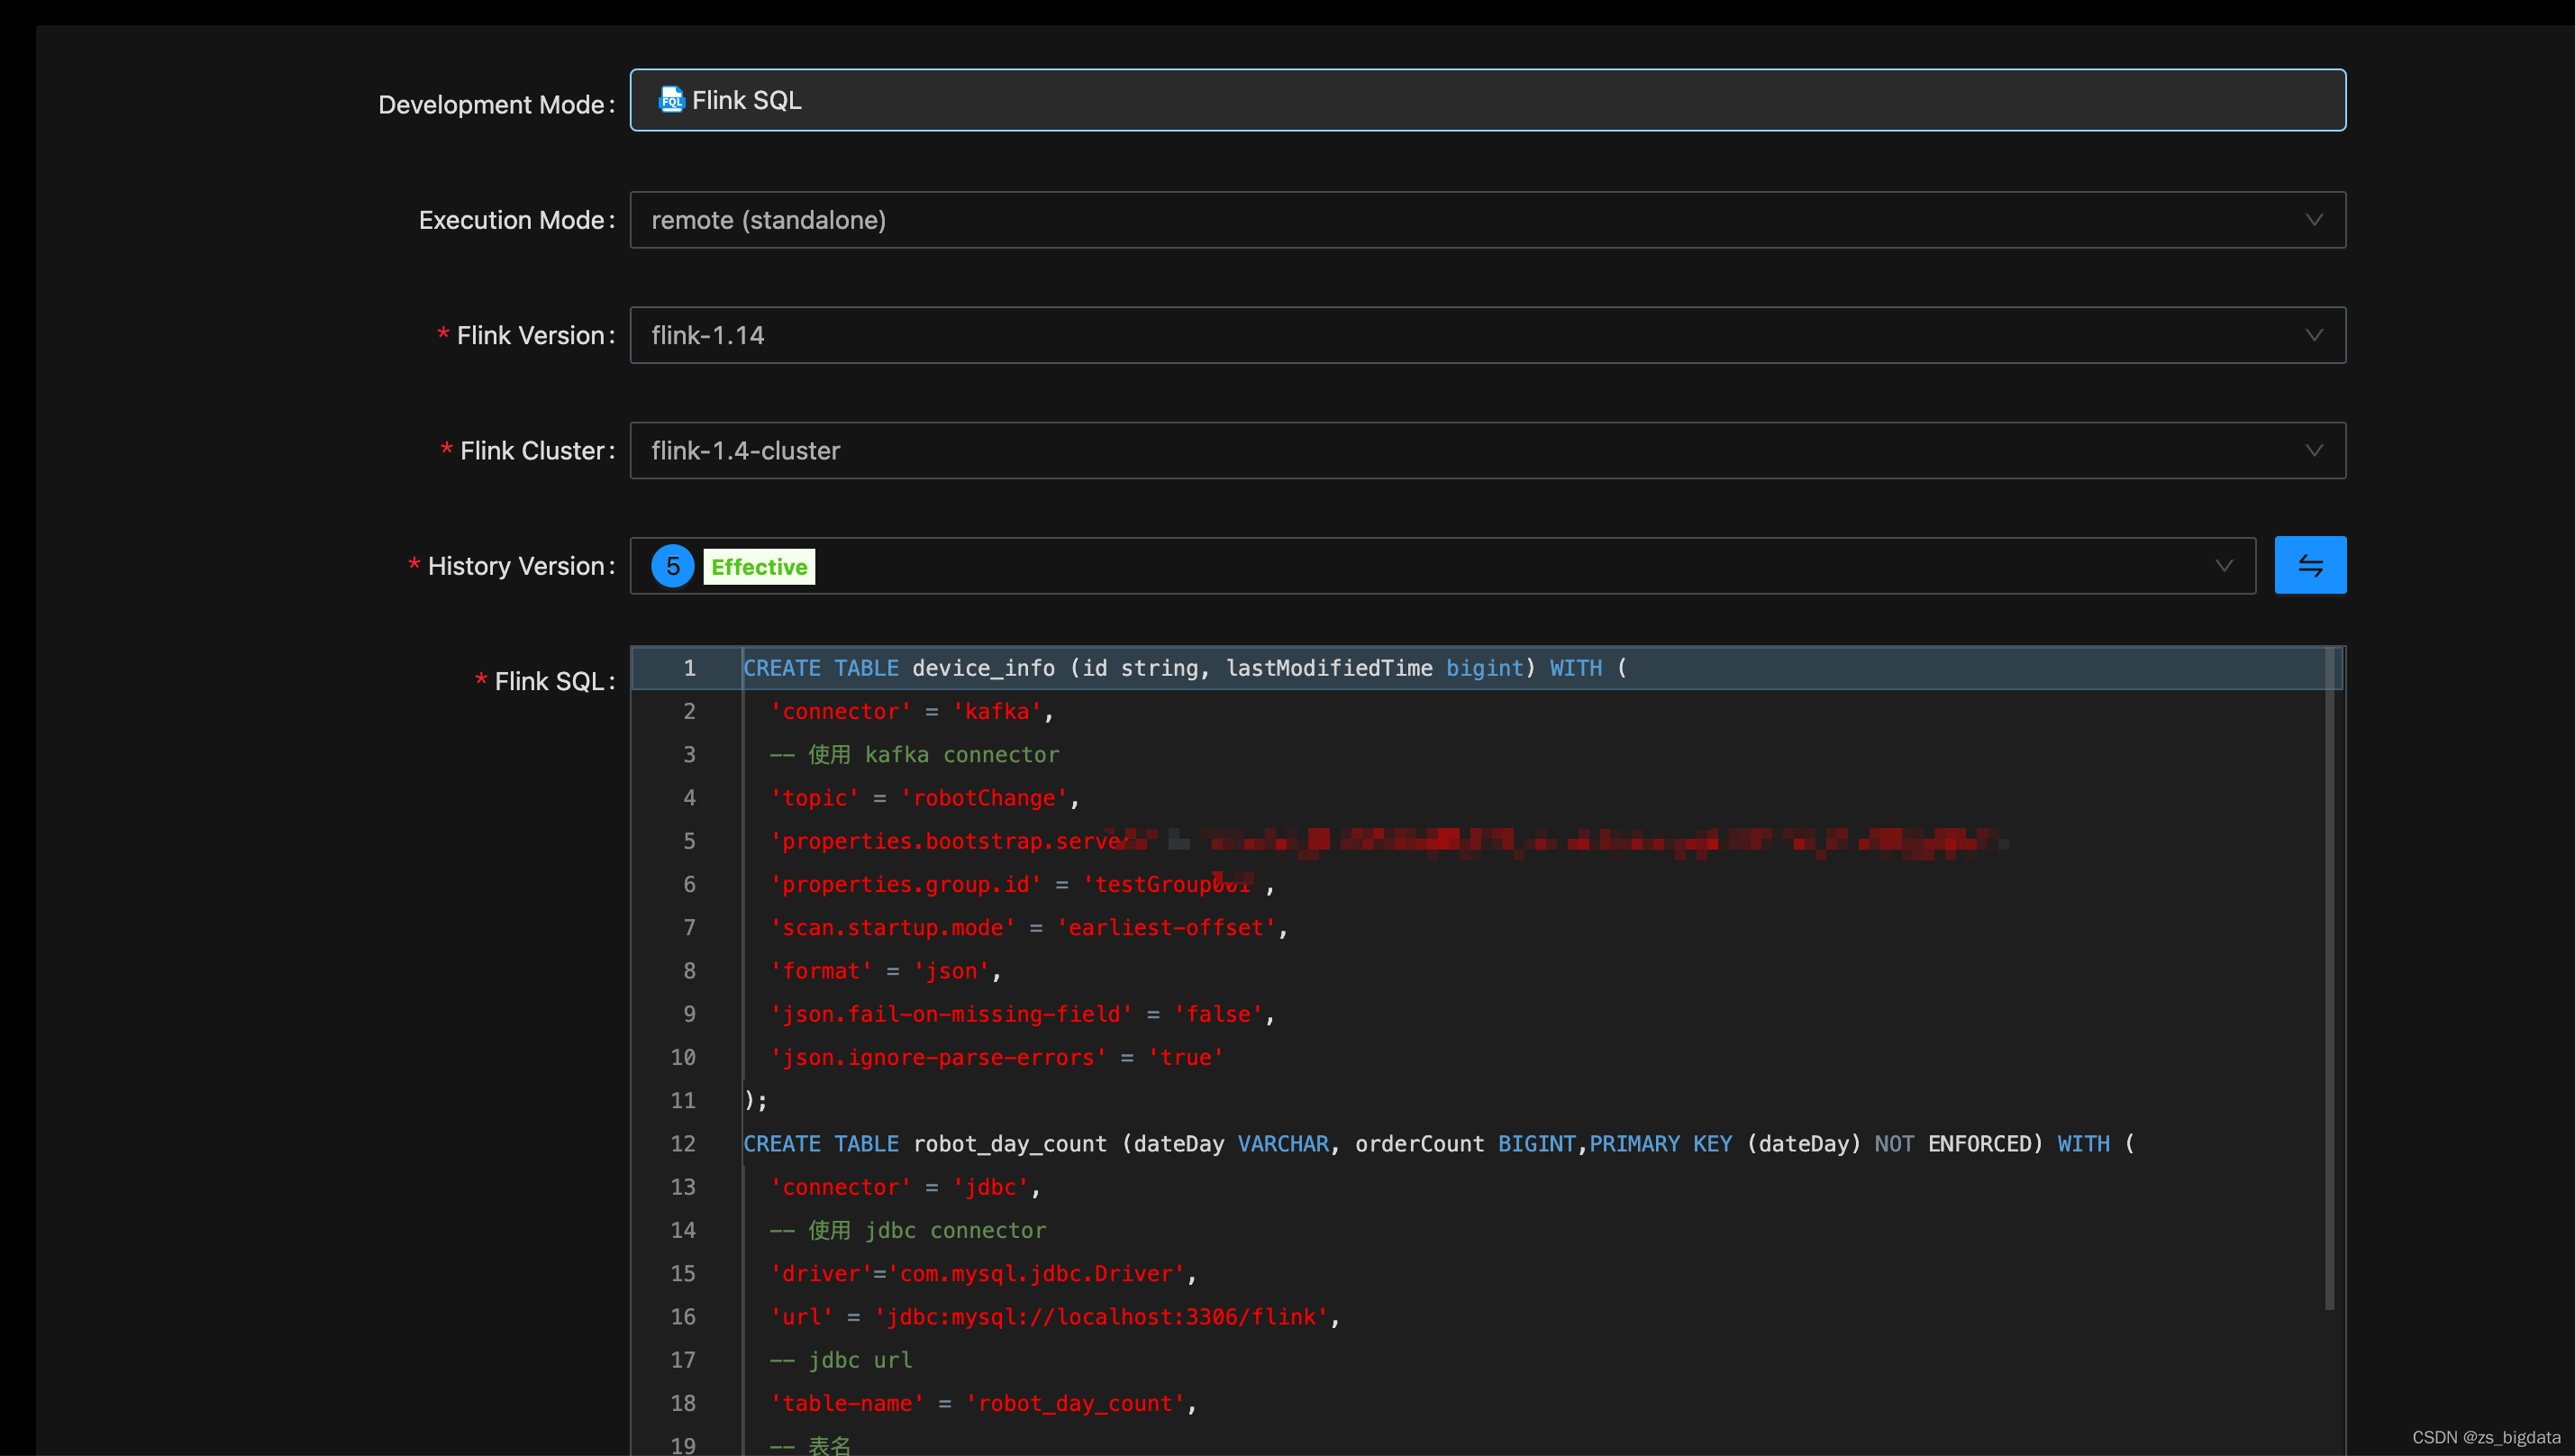The height and width of the screenshot is (1456, 2575).
Task: Click the 'topic' = 'robotChange' code line
Action: pyautogui.click(x=924, y=798)
